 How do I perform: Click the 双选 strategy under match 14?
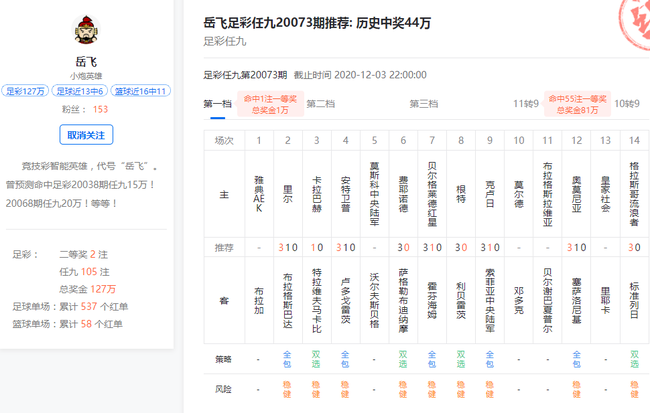634,359
